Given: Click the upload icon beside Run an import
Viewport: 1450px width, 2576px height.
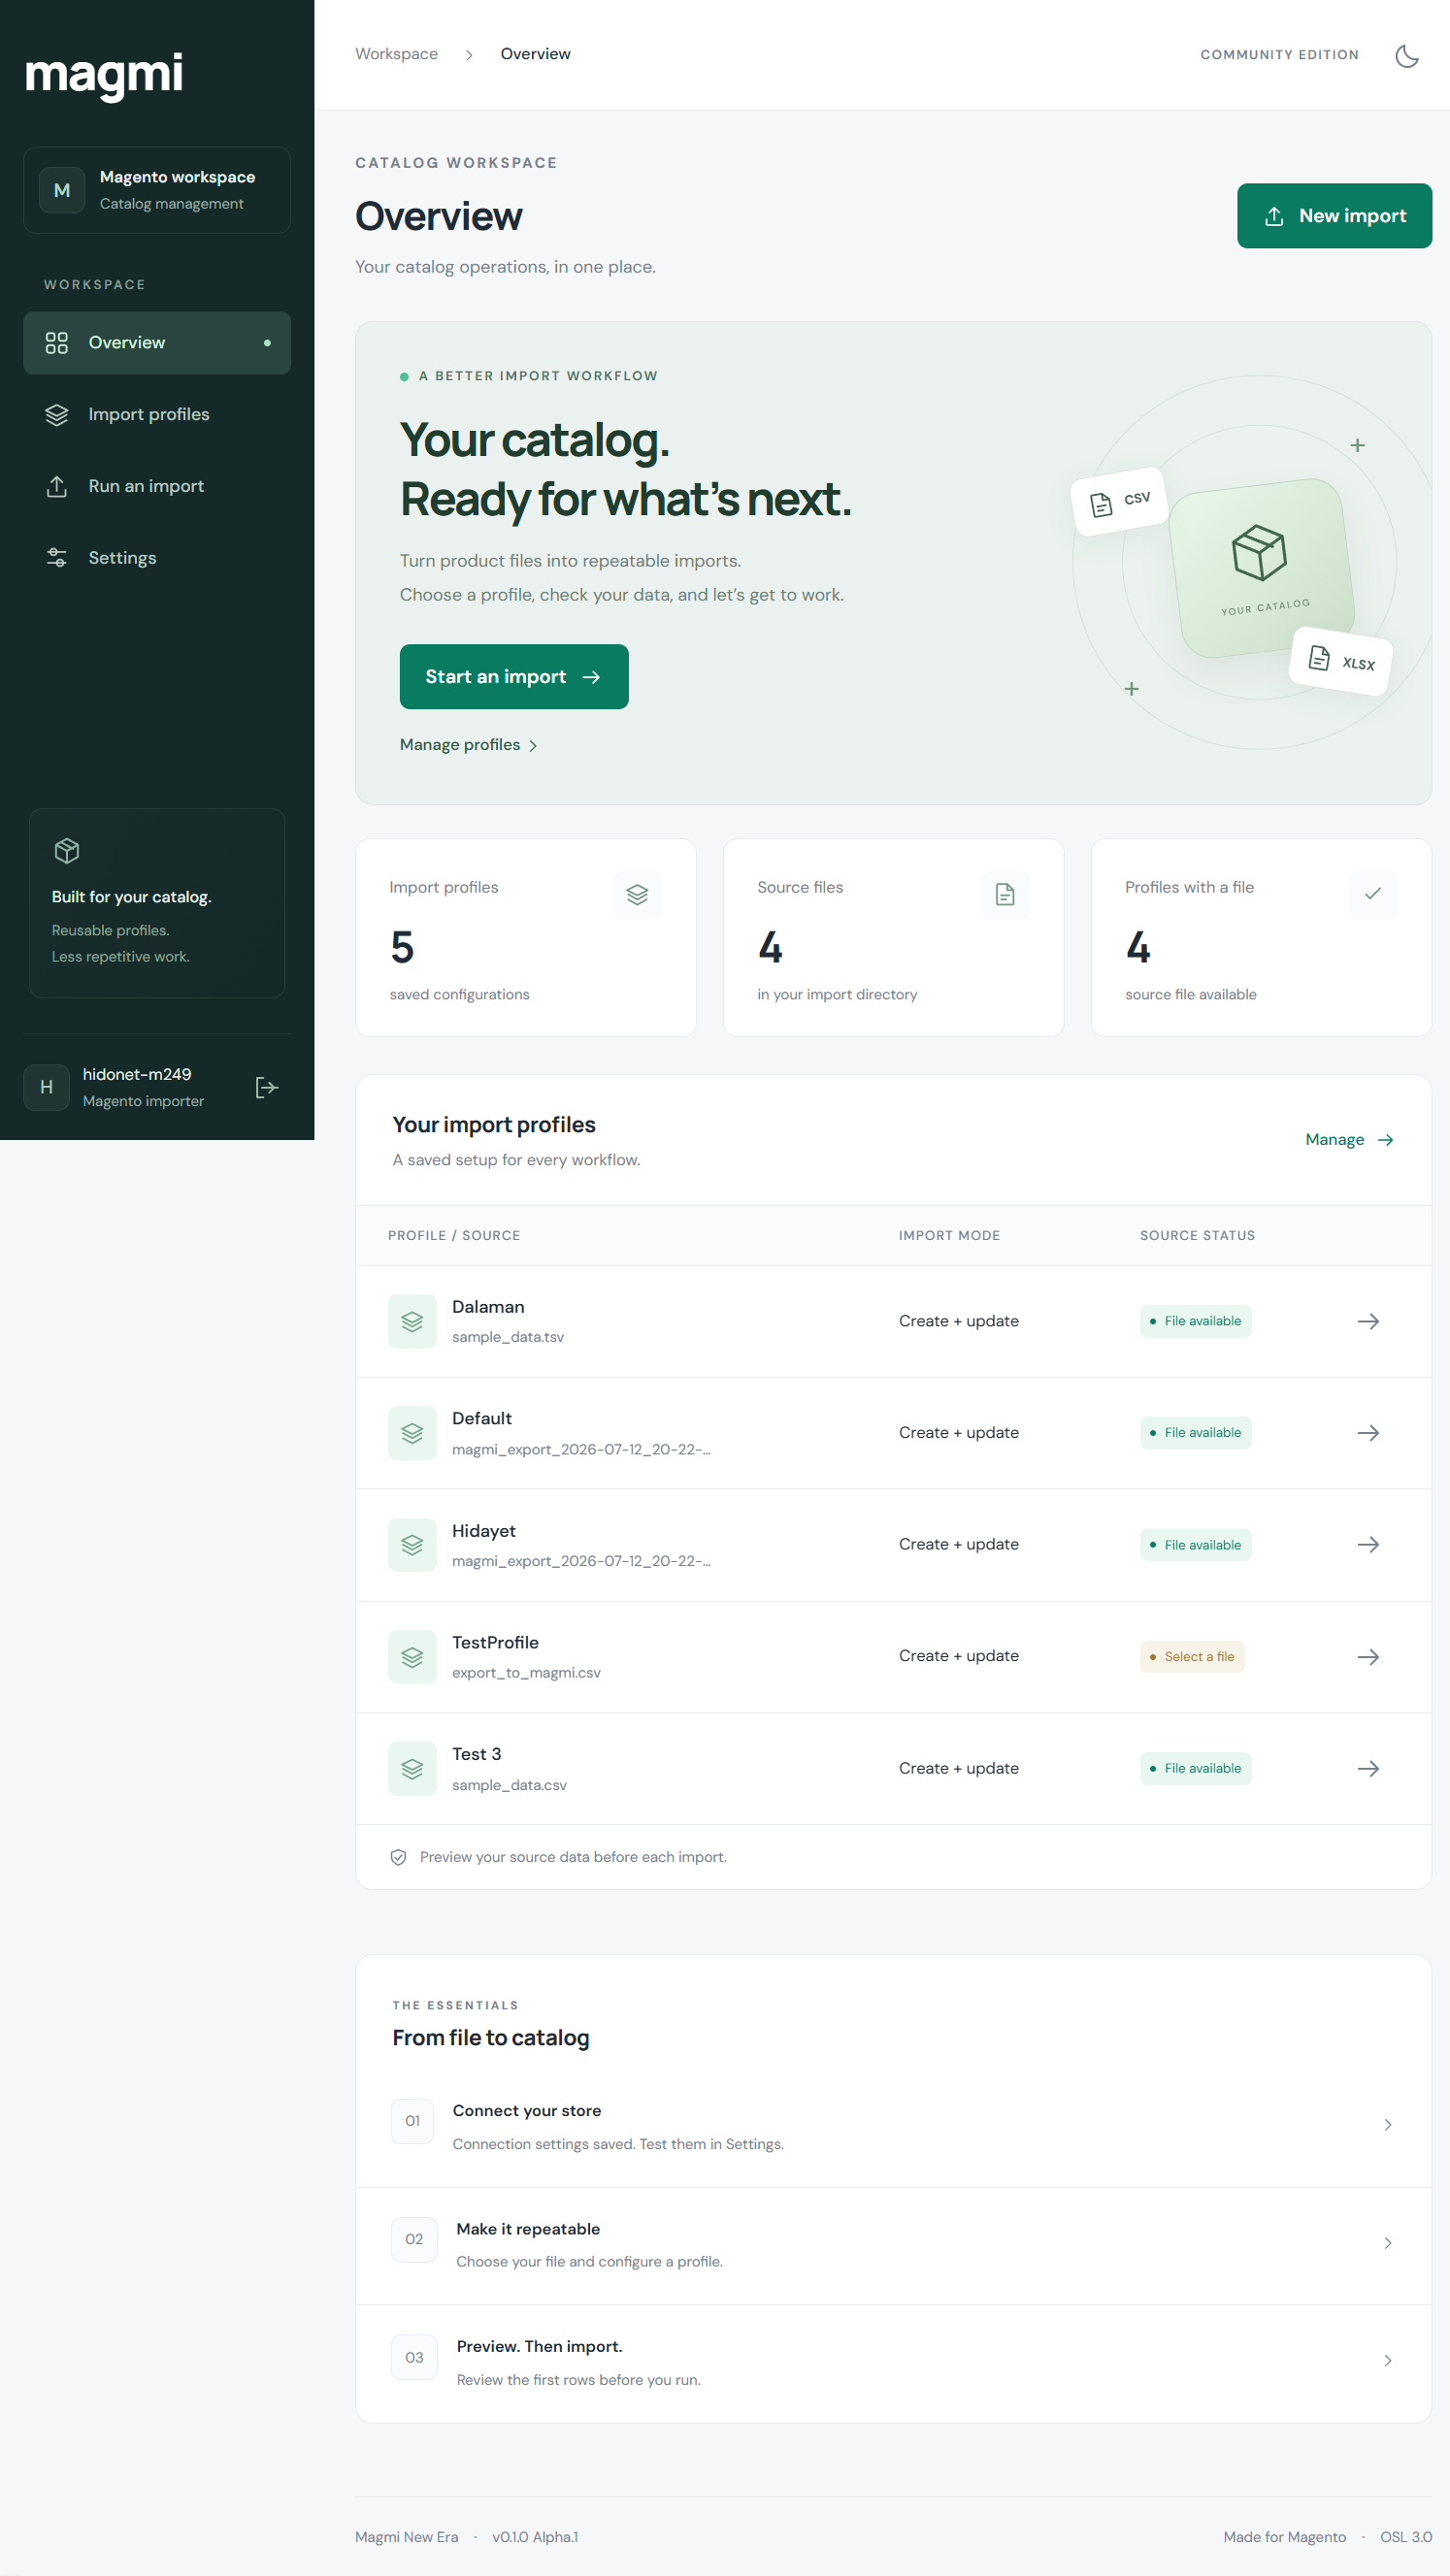Looking at the screenshot, I should [57, 487].
